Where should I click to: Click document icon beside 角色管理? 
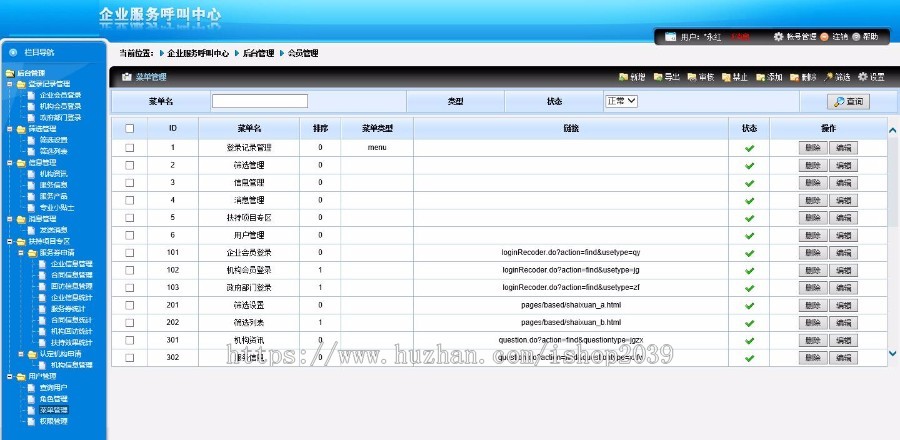[x=32, y=399]
